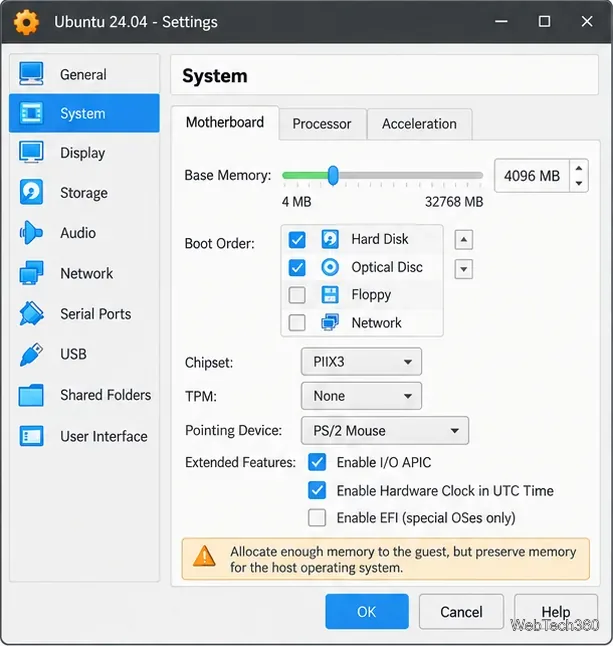Enable the EFI (special OSes only) checkbox
Image resolution: width=613 pixels, height=646 pixels.
tap(317, 517)
